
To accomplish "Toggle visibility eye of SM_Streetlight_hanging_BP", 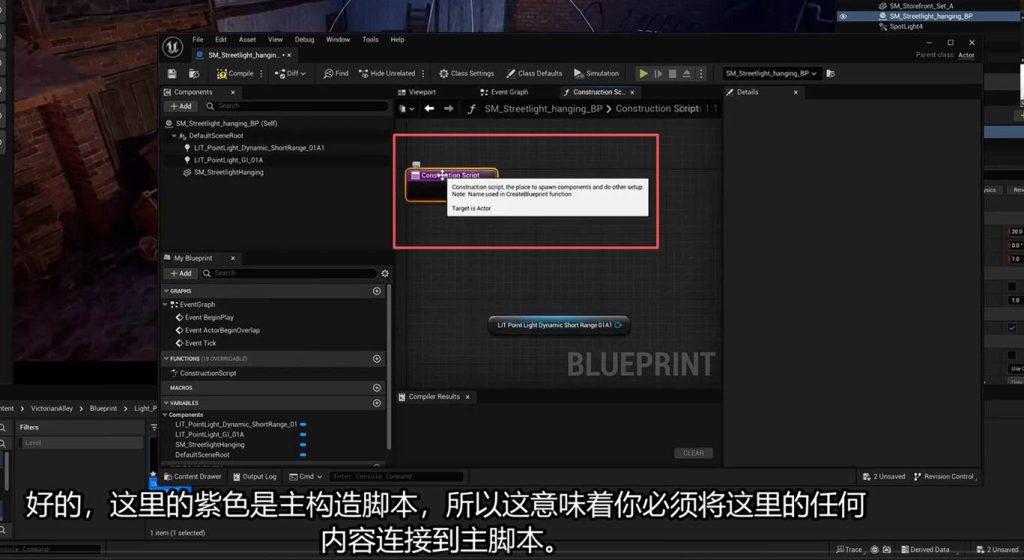I will 843,16.
